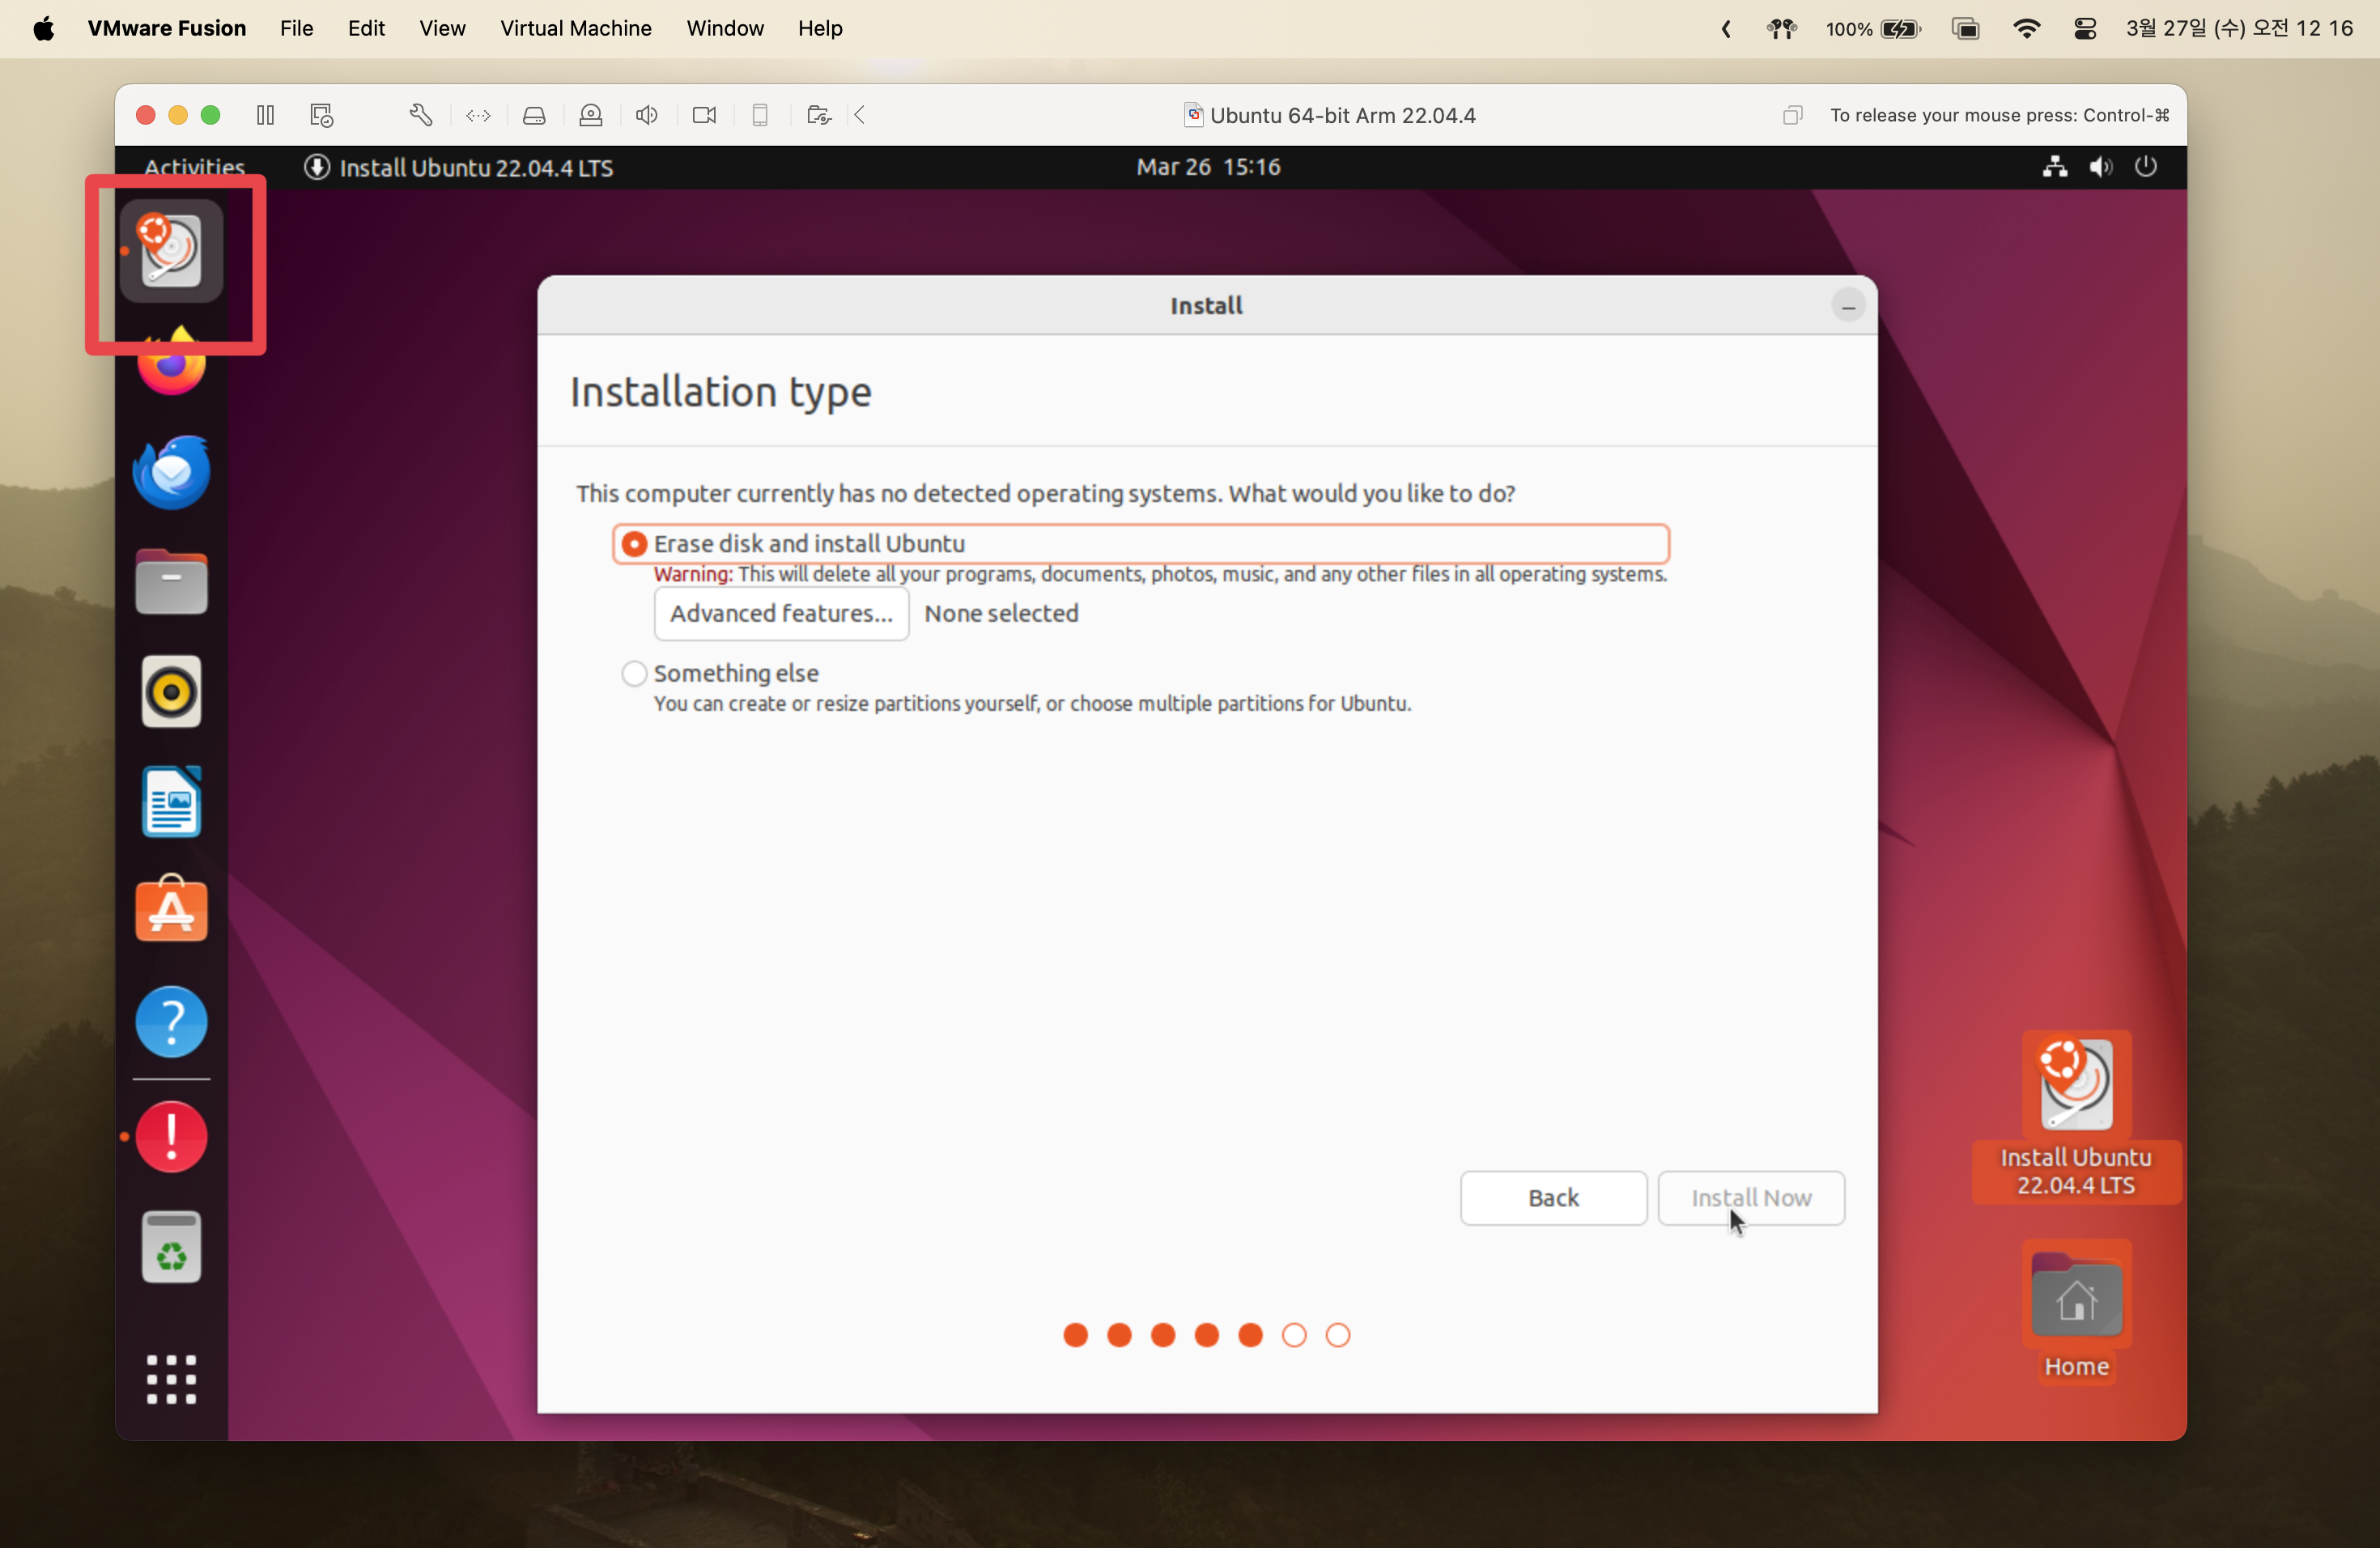Open Advanced features... options
Viewport: 2380px width, 1548px height.
781,613
